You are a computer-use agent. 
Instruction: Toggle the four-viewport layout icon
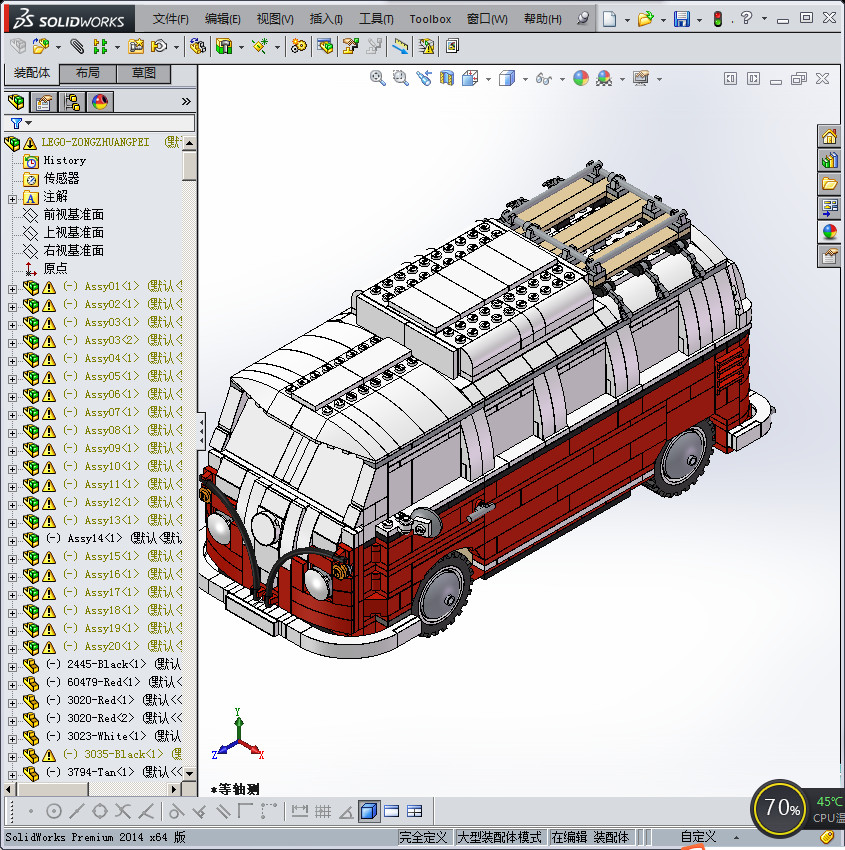coord(415,812)
